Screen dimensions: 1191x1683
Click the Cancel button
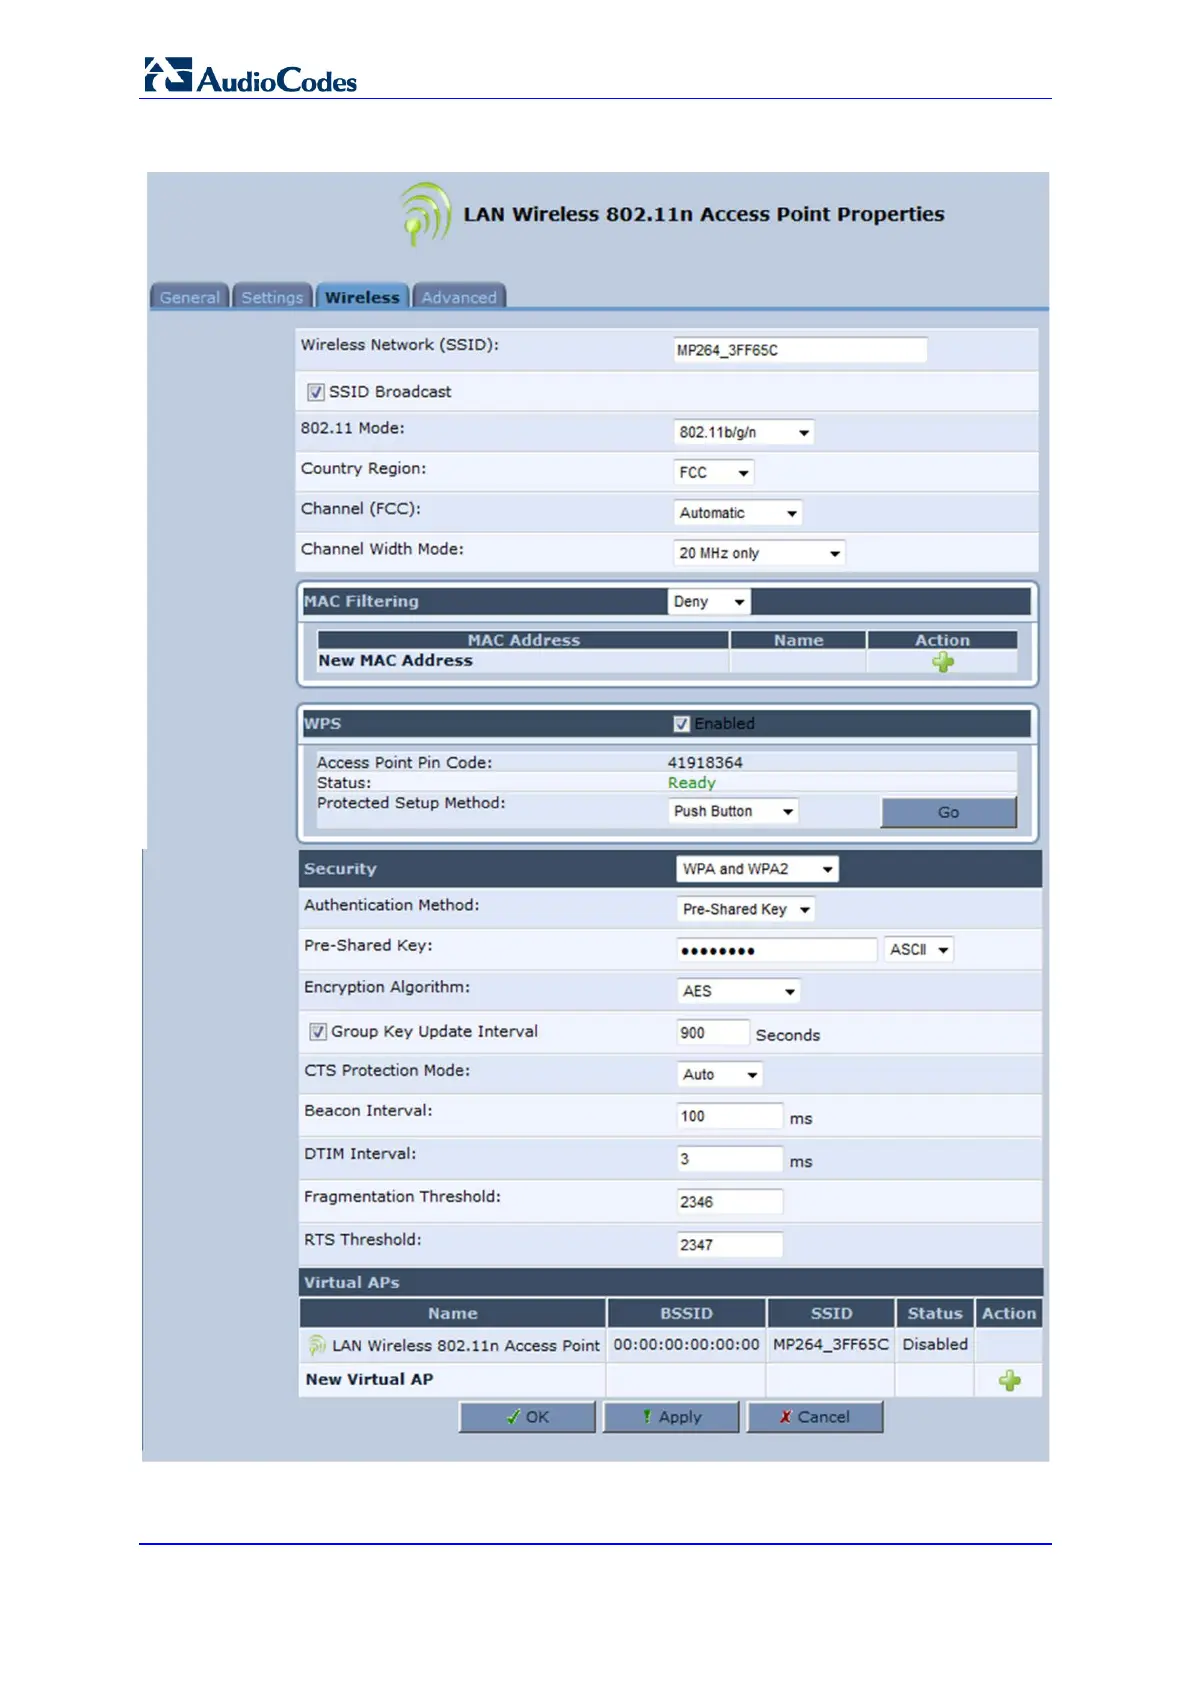pos(815,1417)
